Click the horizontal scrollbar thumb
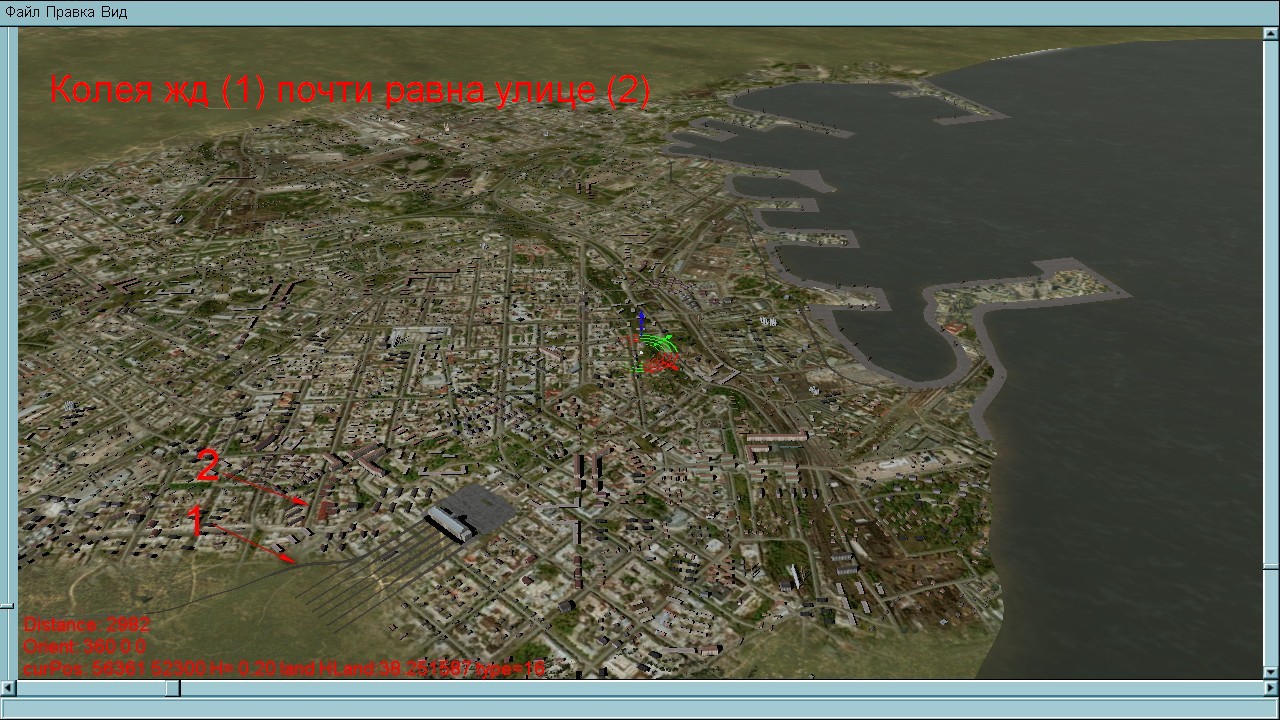Viewport: 1280px width, 720px height. pyautogui.click(x=173, y=688)
